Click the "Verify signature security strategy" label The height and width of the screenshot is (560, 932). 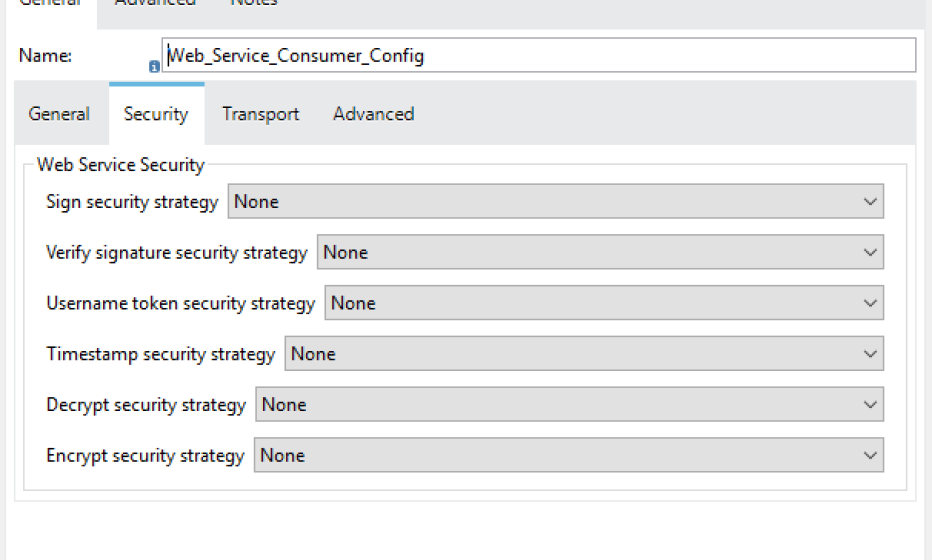pyautogui.click(x=177, y=253)
